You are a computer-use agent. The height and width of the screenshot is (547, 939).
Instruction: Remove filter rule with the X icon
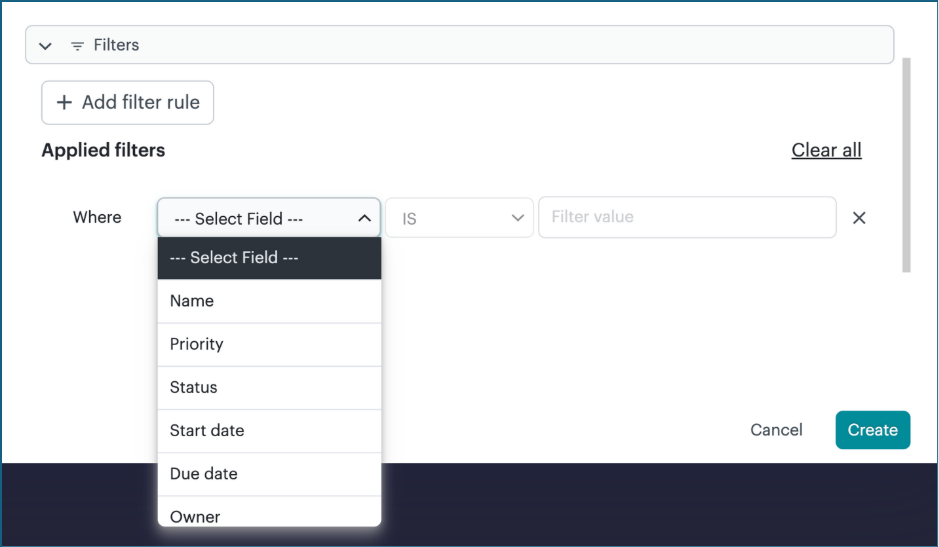859,218
